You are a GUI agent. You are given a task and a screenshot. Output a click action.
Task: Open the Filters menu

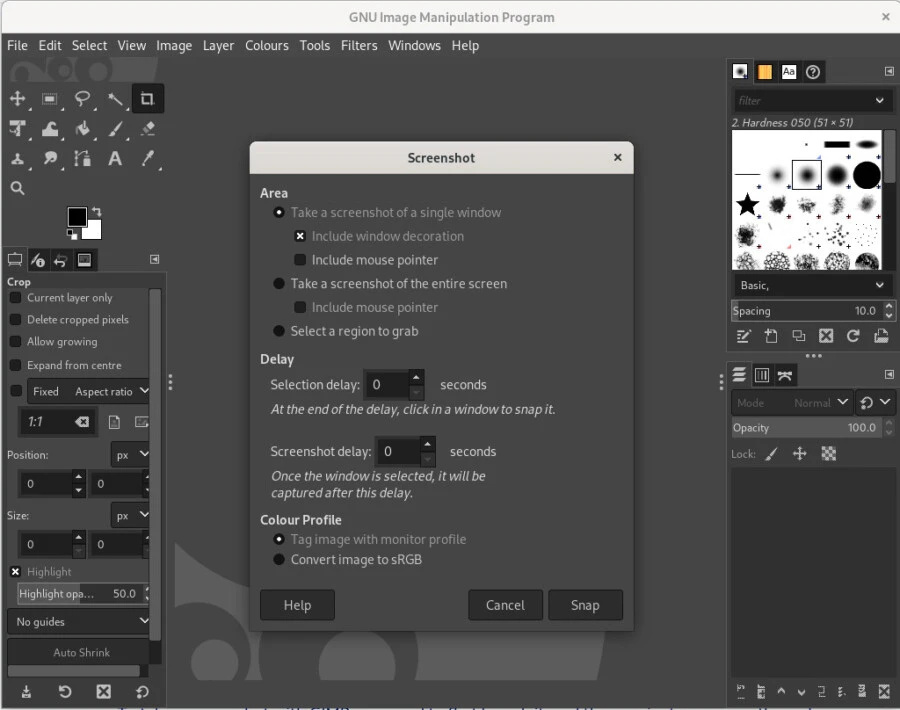pyautogui.click(x=359, y=46)
